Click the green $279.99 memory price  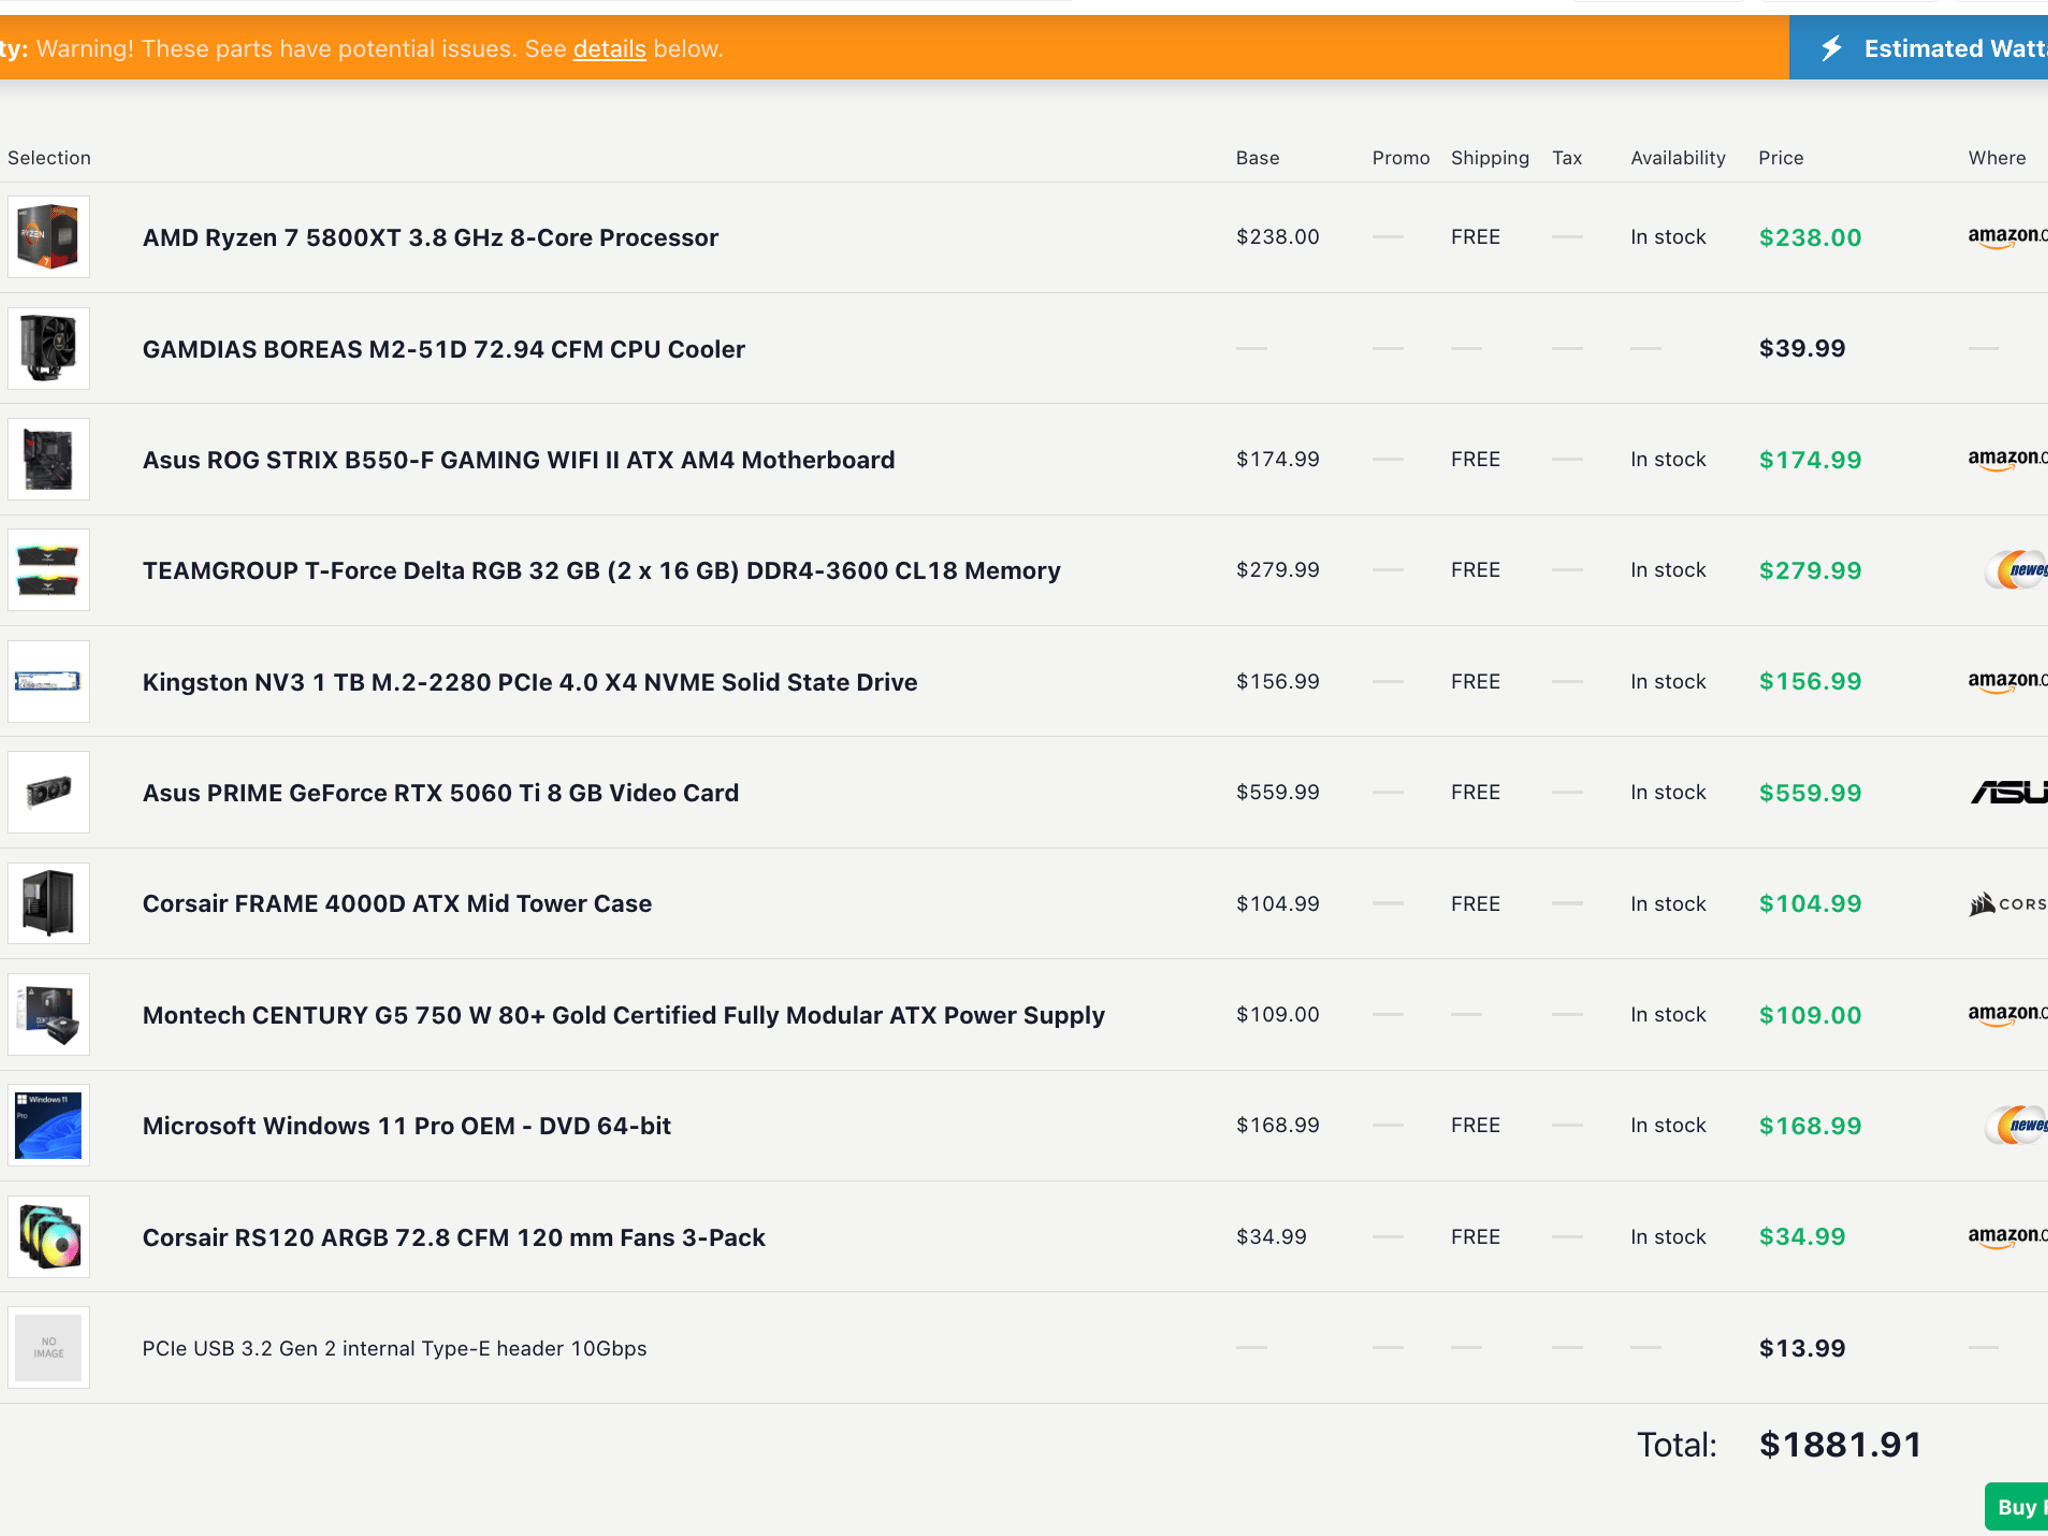[1810, 571]
